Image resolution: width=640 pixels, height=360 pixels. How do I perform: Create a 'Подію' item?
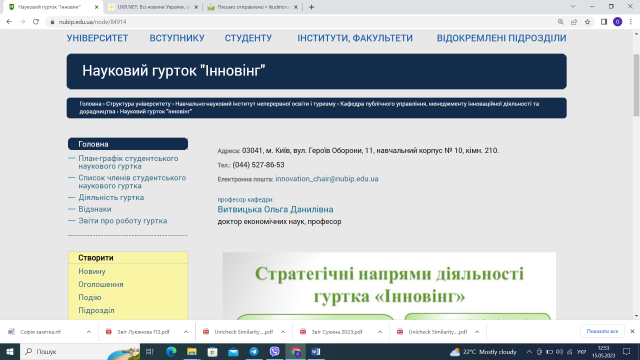tap(90, 298)
